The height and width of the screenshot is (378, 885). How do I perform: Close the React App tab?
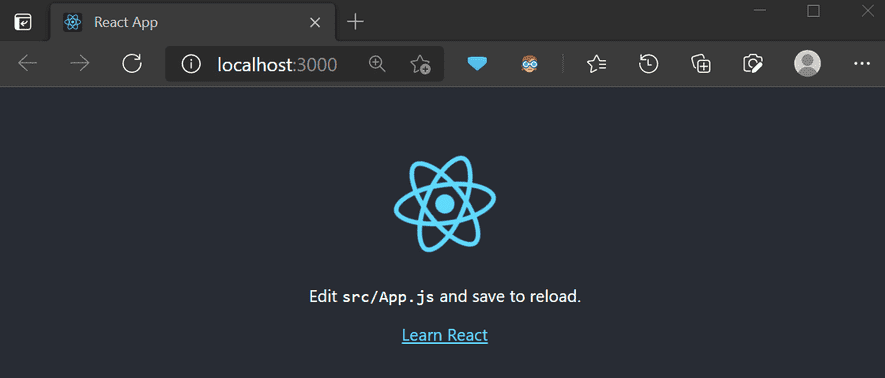(x=316, y=23)
